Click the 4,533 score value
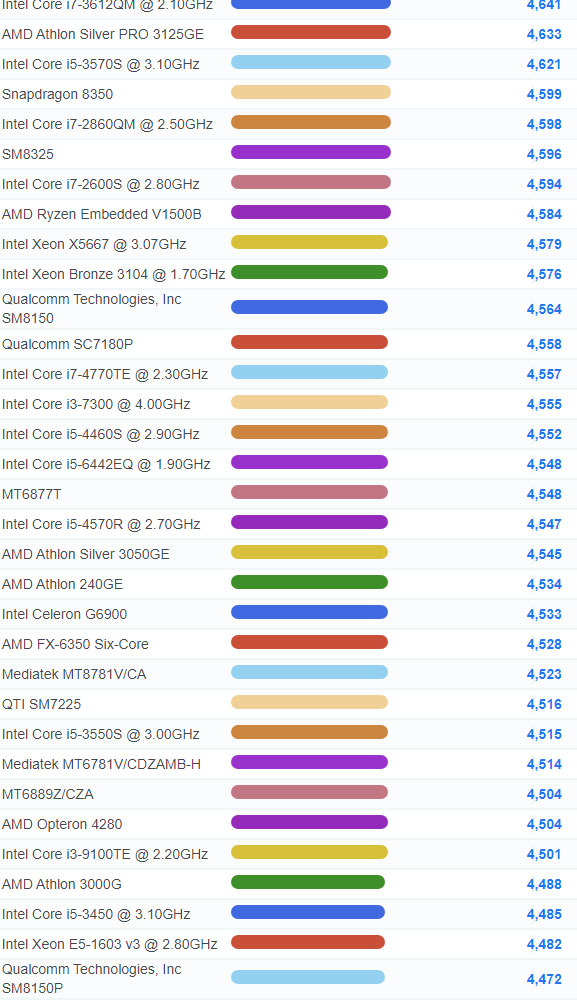This screenshot has height=1000, width=577. [544, 614]
